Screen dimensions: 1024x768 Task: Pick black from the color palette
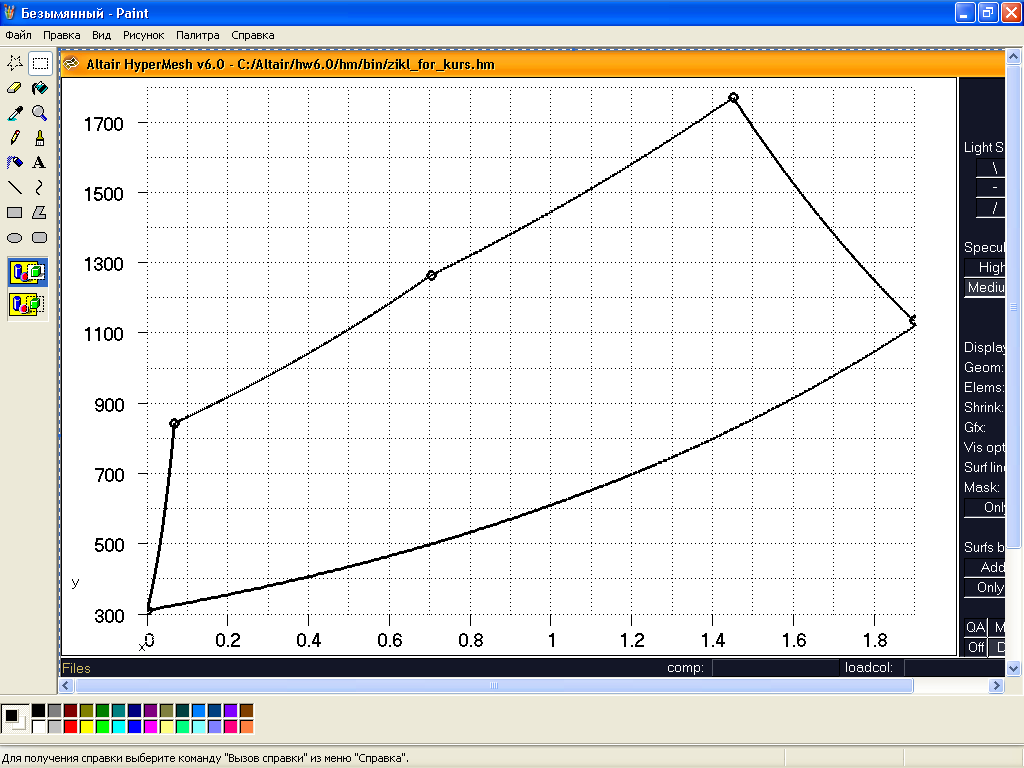coord(39,711)
